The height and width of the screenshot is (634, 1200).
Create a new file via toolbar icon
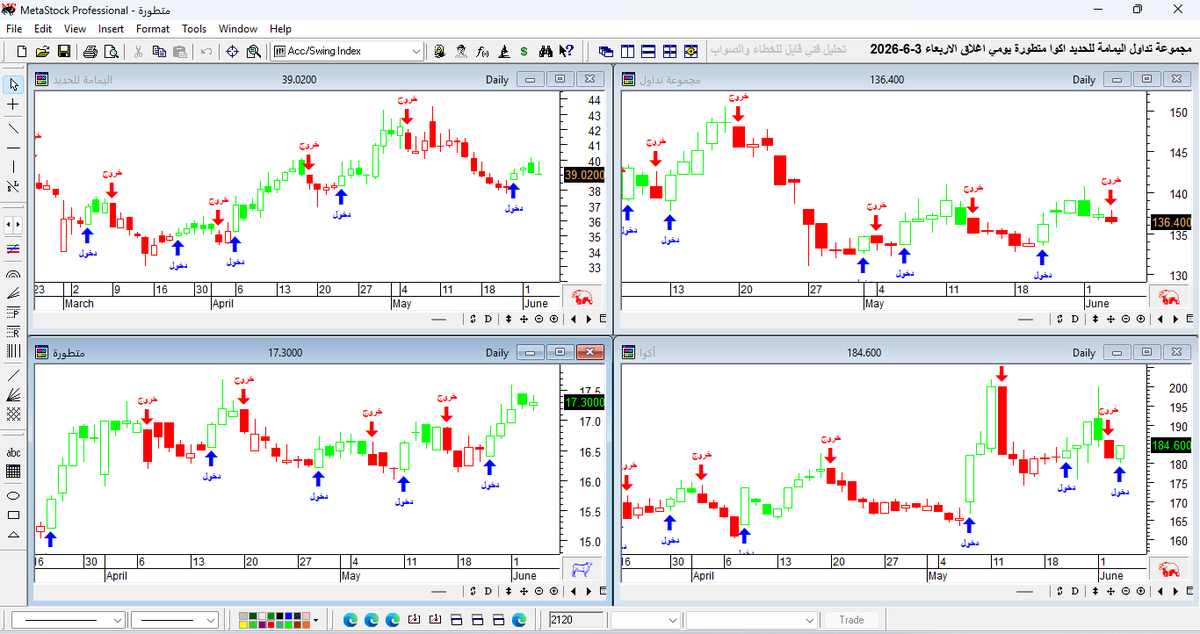[x=21, y=51]
